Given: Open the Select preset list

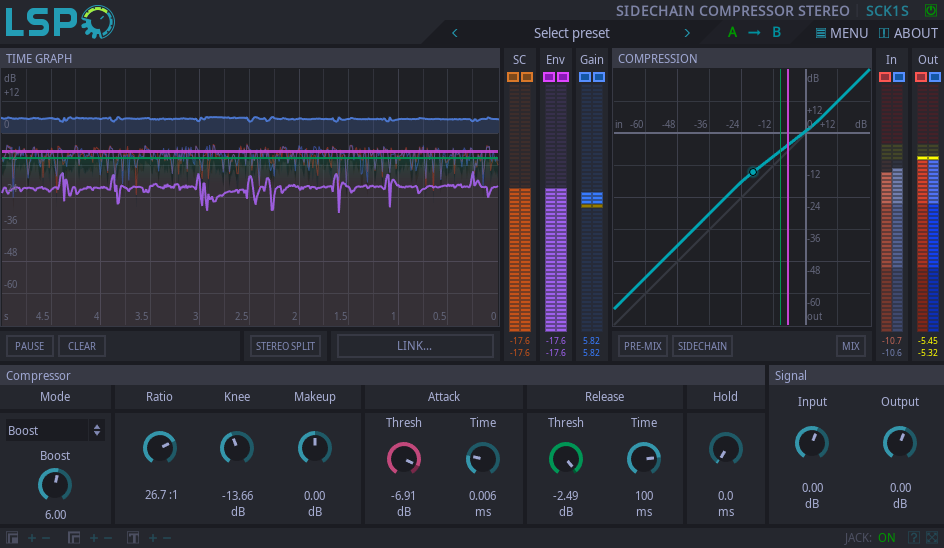Looking at the screenshot, I should [x=571, y=33].
